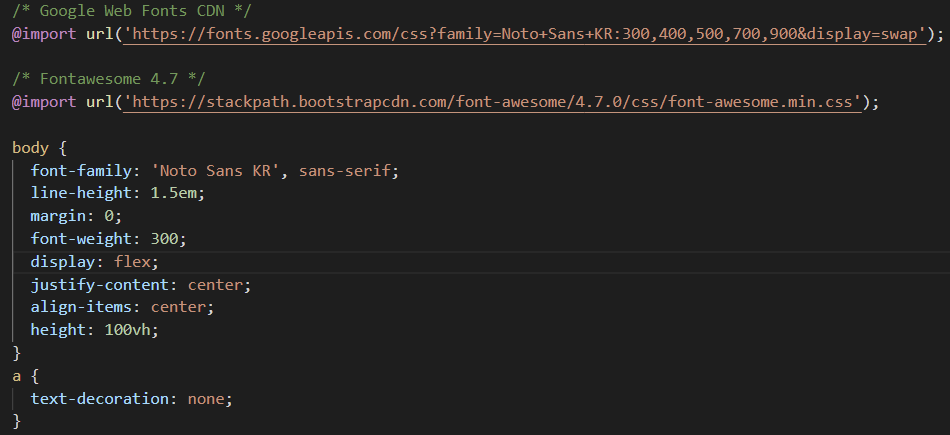950x435 pixels.
Task: Click the center value of align-items
Action: [x=178, y=307]
